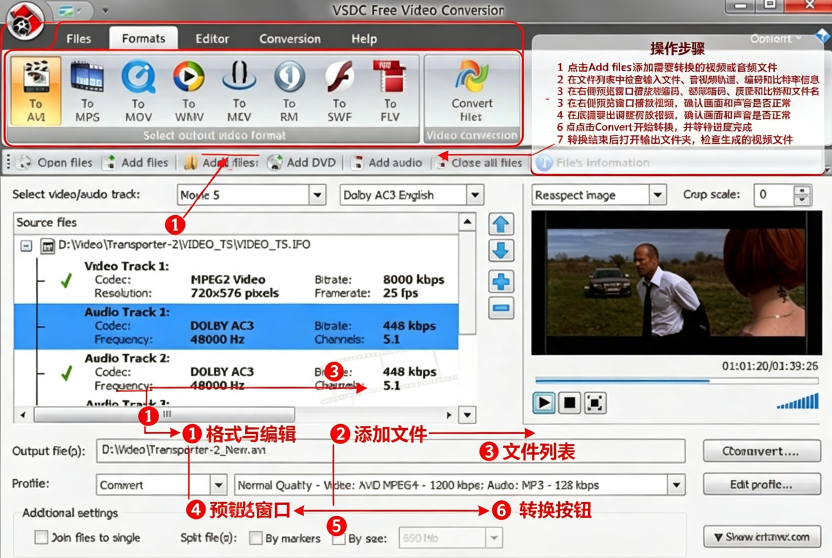Select the To AVI format icon
The width and height of the screenshot is (832, 558).
click(x=36, y=91)
